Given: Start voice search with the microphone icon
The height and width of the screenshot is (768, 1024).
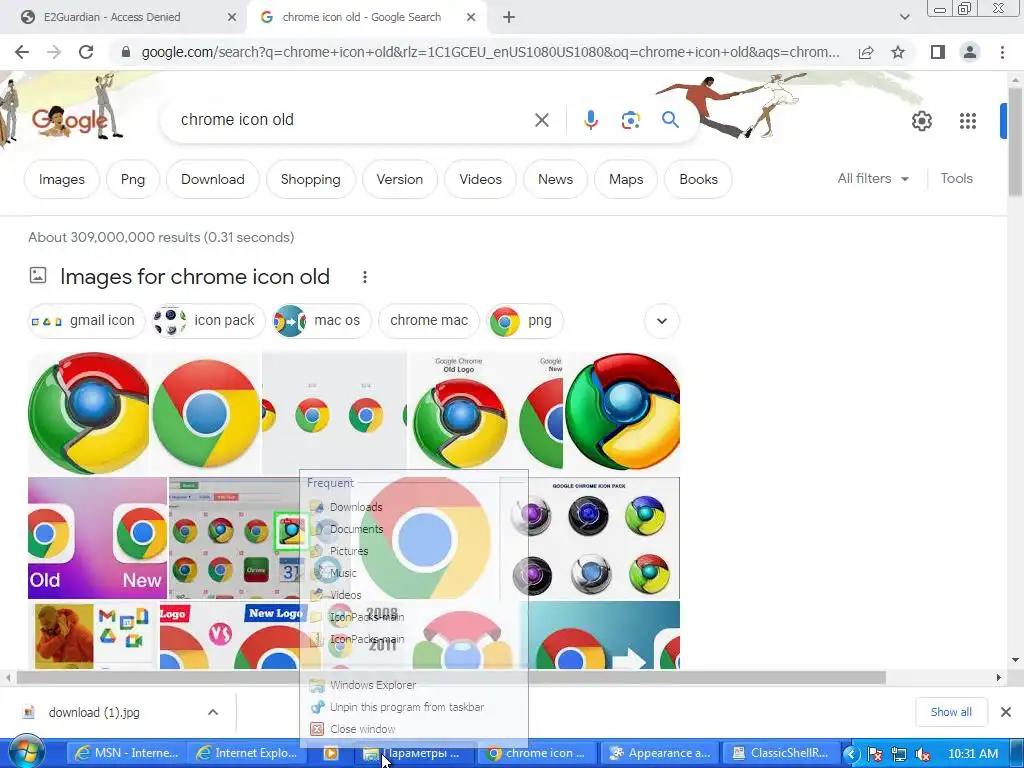Looking at the screenshot, I should click(x=590, y=120).
